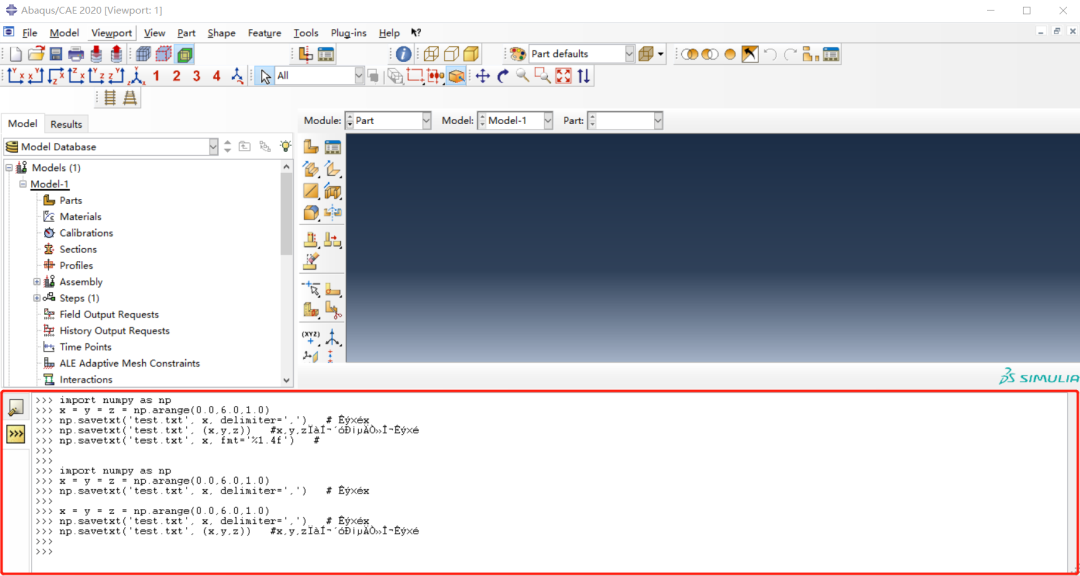Click the Create Round or Fillet tool
Viewport: 1080px width, 576px height.
click(x=311, y=213)
